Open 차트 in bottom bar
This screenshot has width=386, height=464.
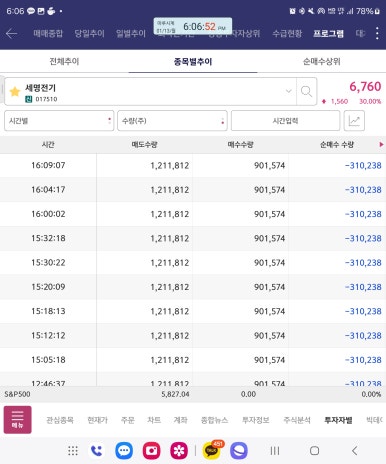coord(154,420)
